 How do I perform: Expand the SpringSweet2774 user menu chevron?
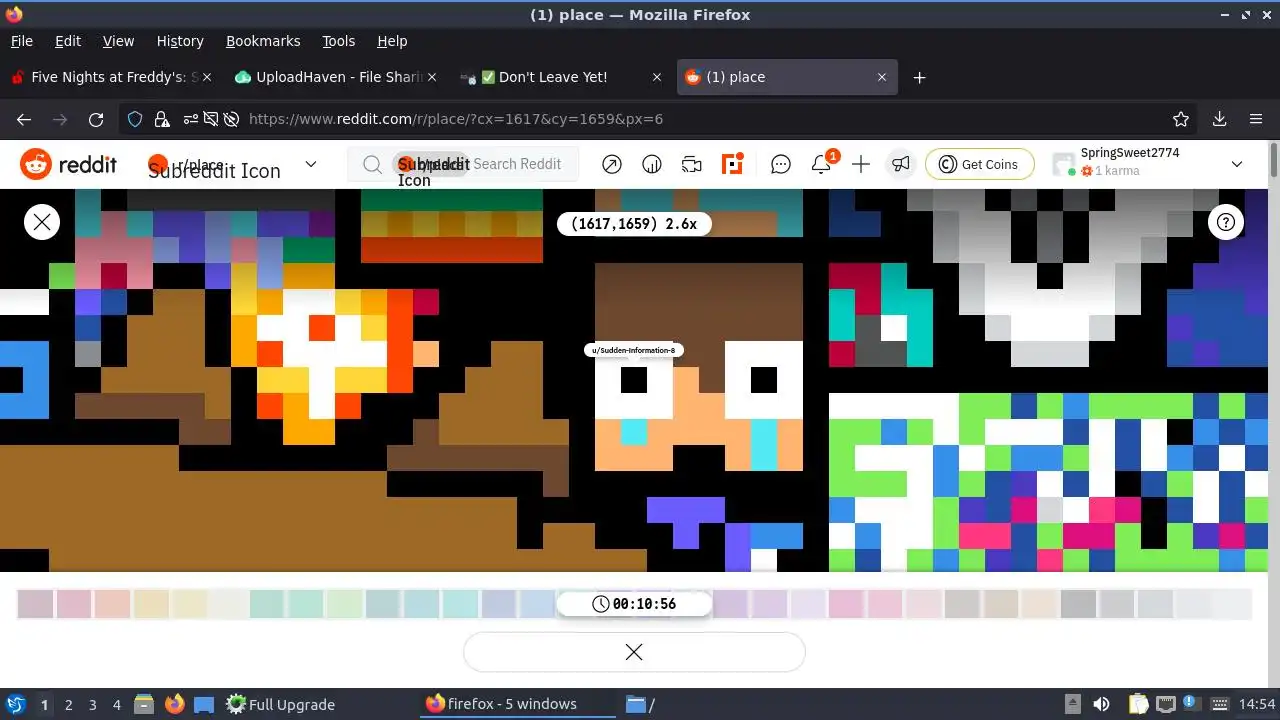coord(1237,164)
